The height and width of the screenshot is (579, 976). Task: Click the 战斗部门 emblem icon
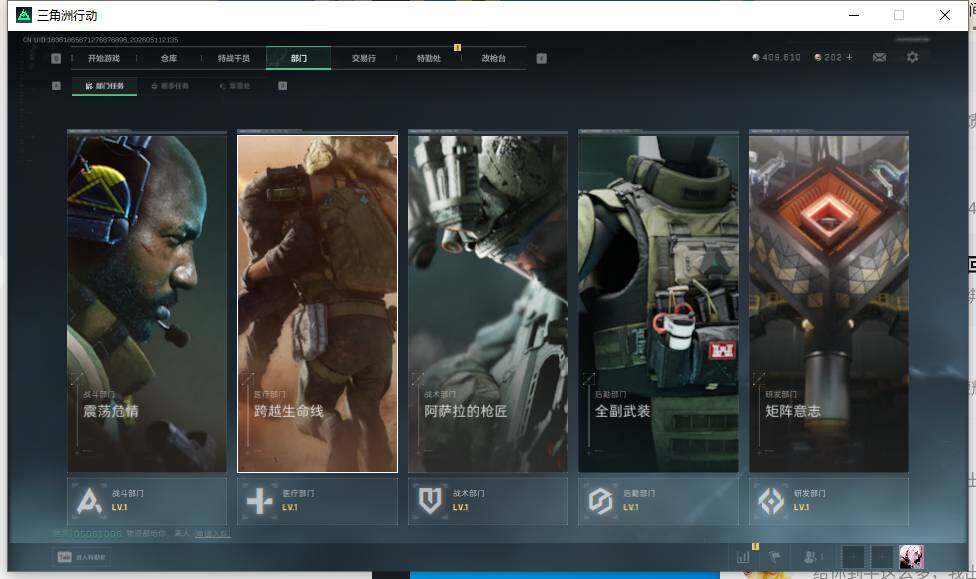click(89, 501)
